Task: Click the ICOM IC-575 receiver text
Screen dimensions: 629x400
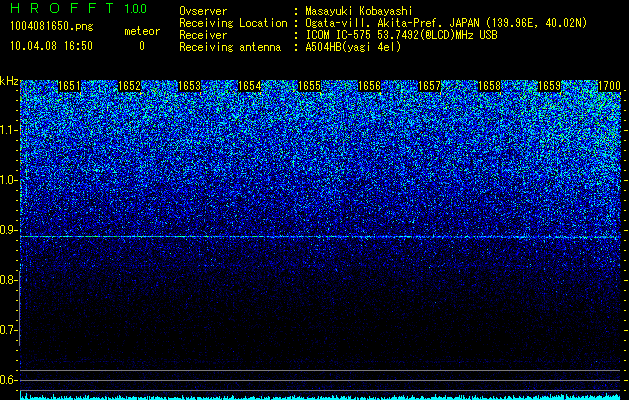Action: pos(401,35)
